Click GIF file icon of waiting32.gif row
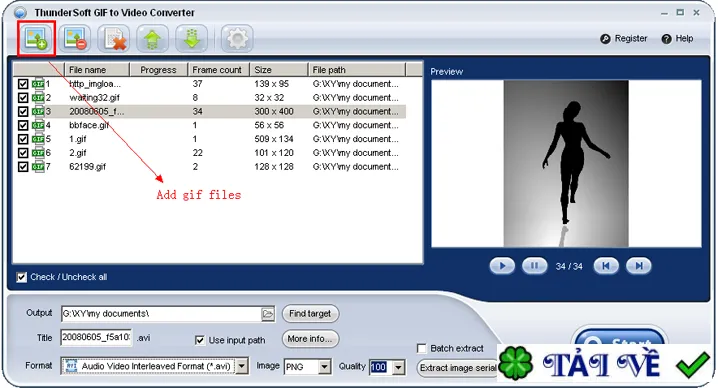Screen dimensions: 718x388 pos(38,98)
